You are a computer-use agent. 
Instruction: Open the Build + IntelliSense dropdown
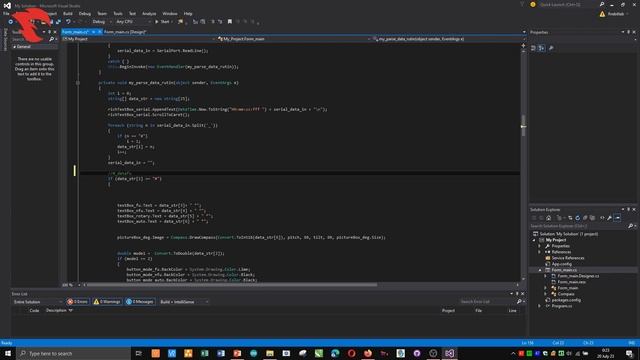[x=184, y=302]
